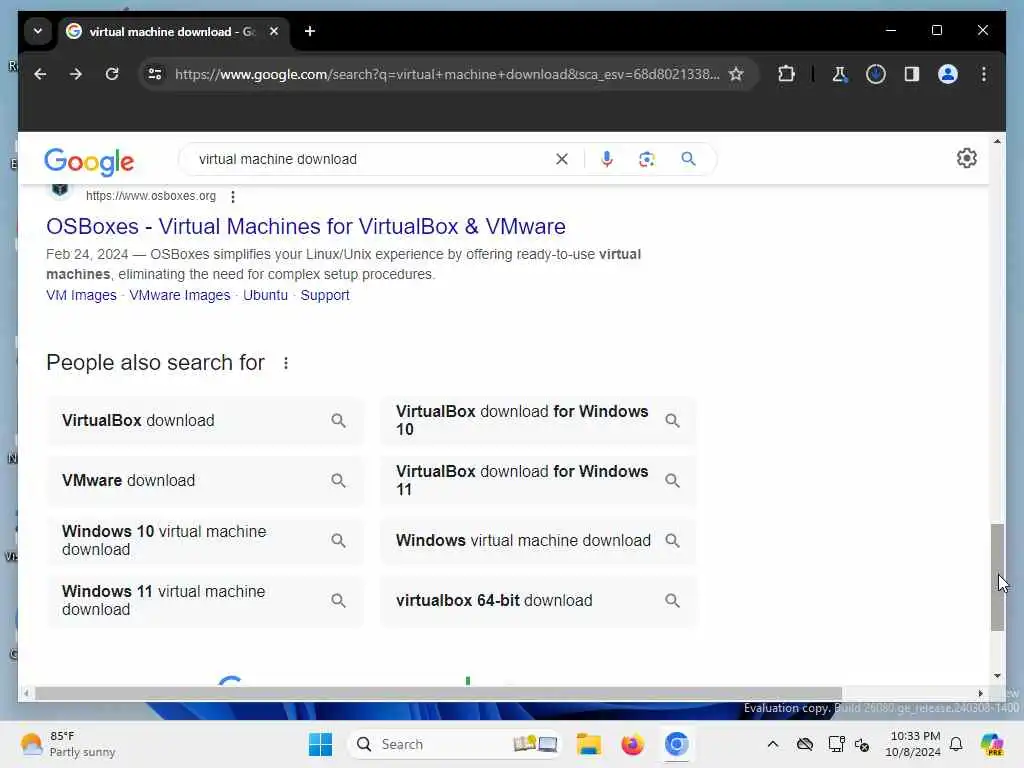Screen dimensions: 1024x768
Task: Go forward one page in Chrome
Action: pos(76,74)
